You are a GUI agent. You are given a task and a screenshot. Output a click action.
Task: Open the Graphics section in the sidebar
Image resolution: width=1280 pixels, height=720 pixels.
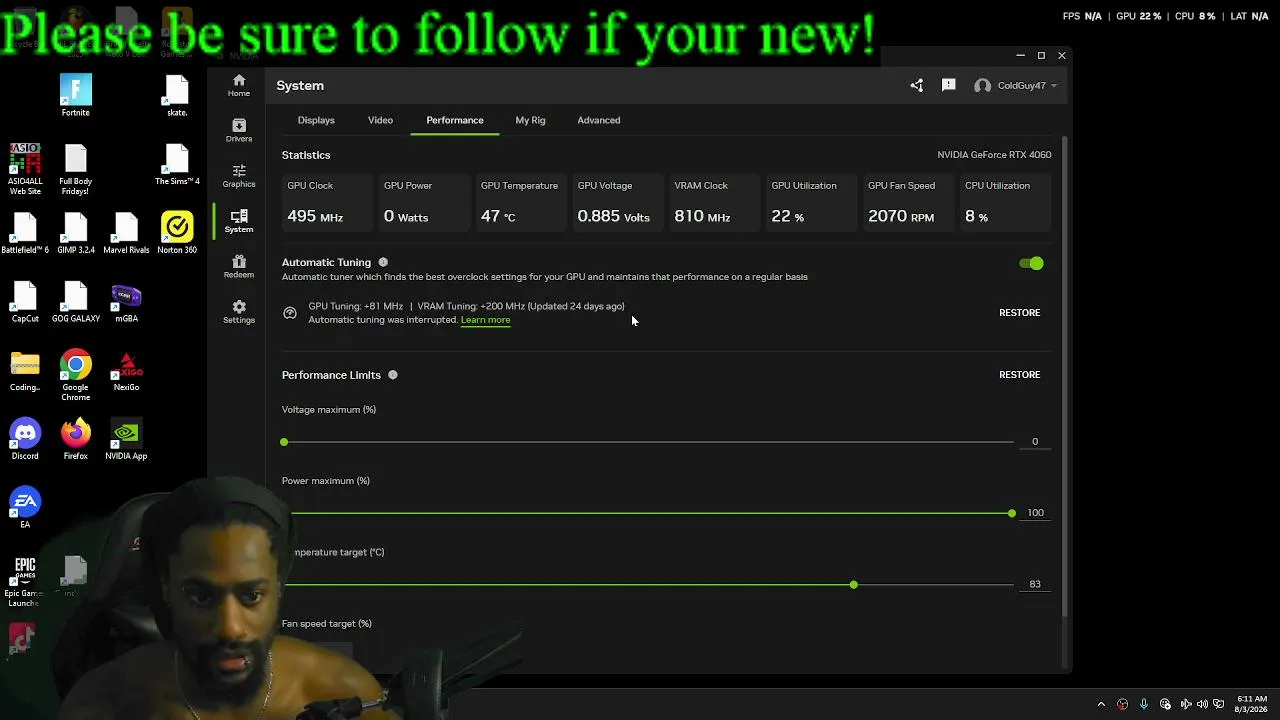point(239,176)
